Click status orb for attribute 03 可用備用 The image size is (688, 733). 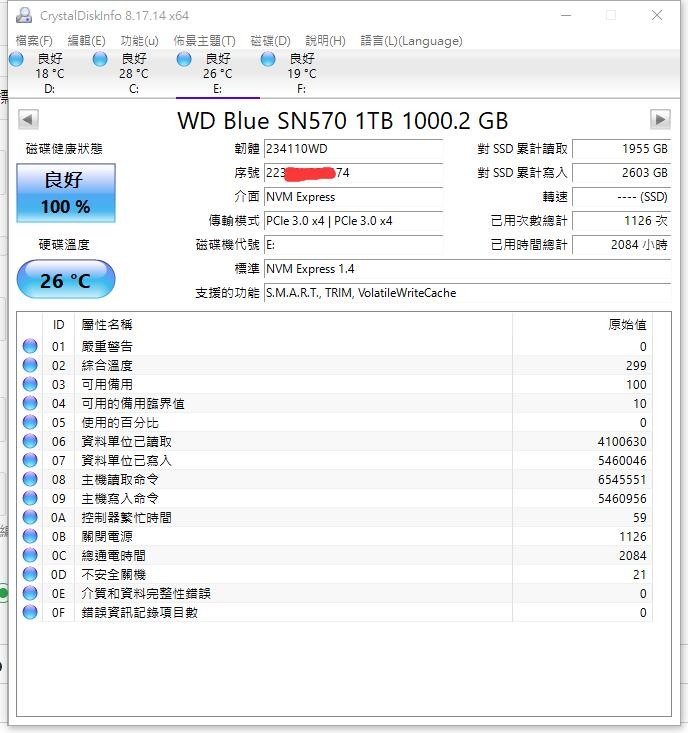30,384
